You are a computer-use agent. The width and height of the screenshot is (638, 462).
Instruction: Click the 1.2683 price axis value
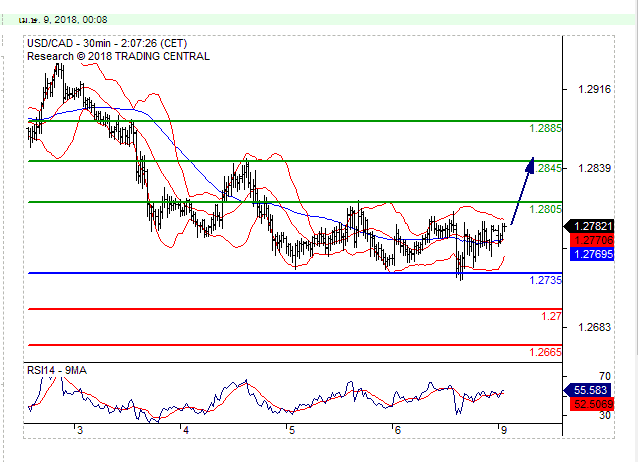tap(594, 327)
